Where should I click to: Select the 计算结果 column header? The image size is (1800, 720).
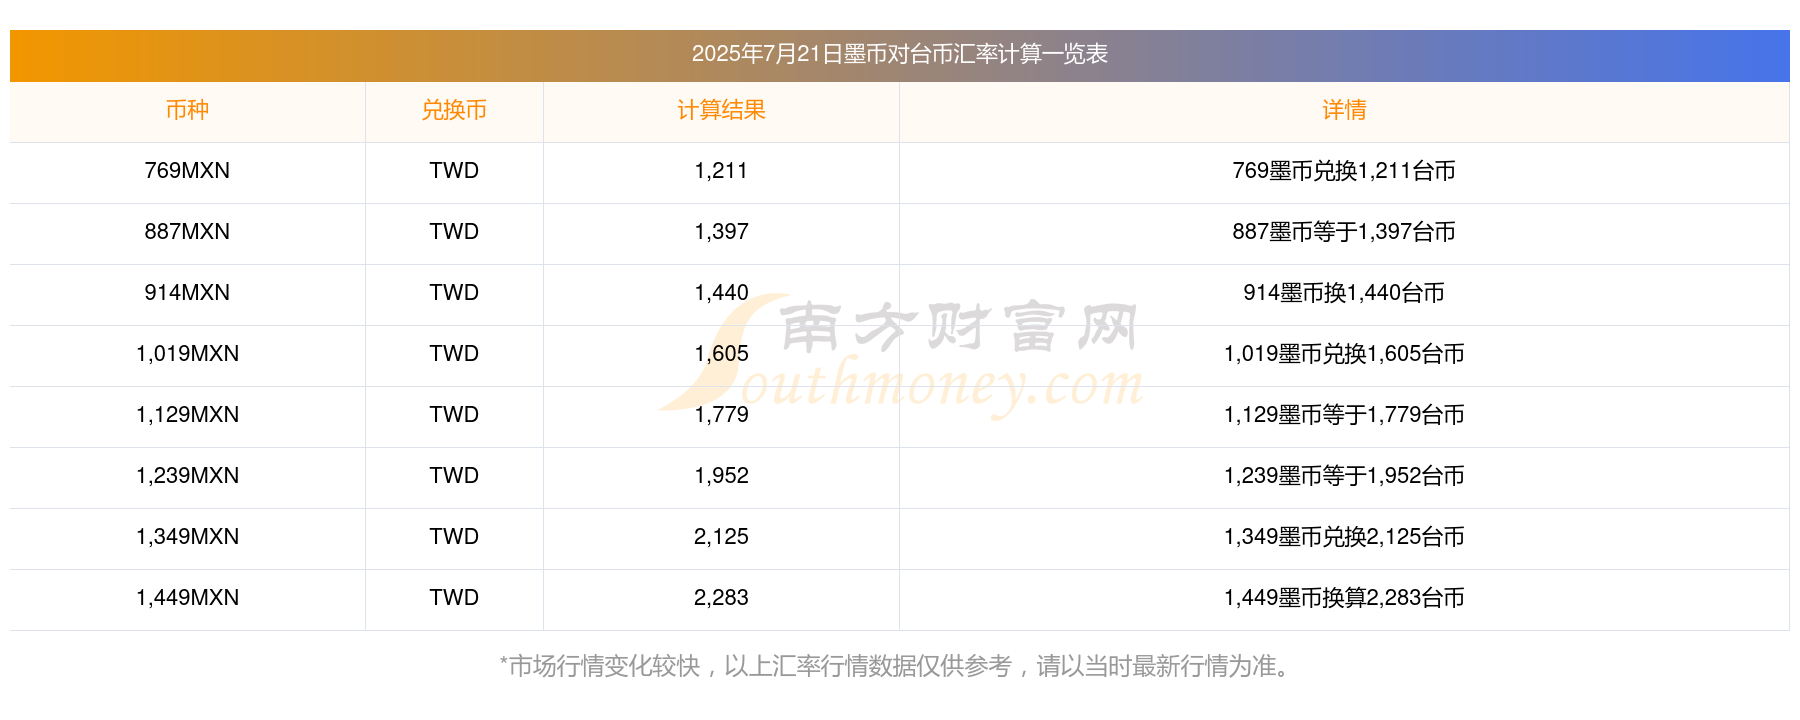tap(721, 110)
